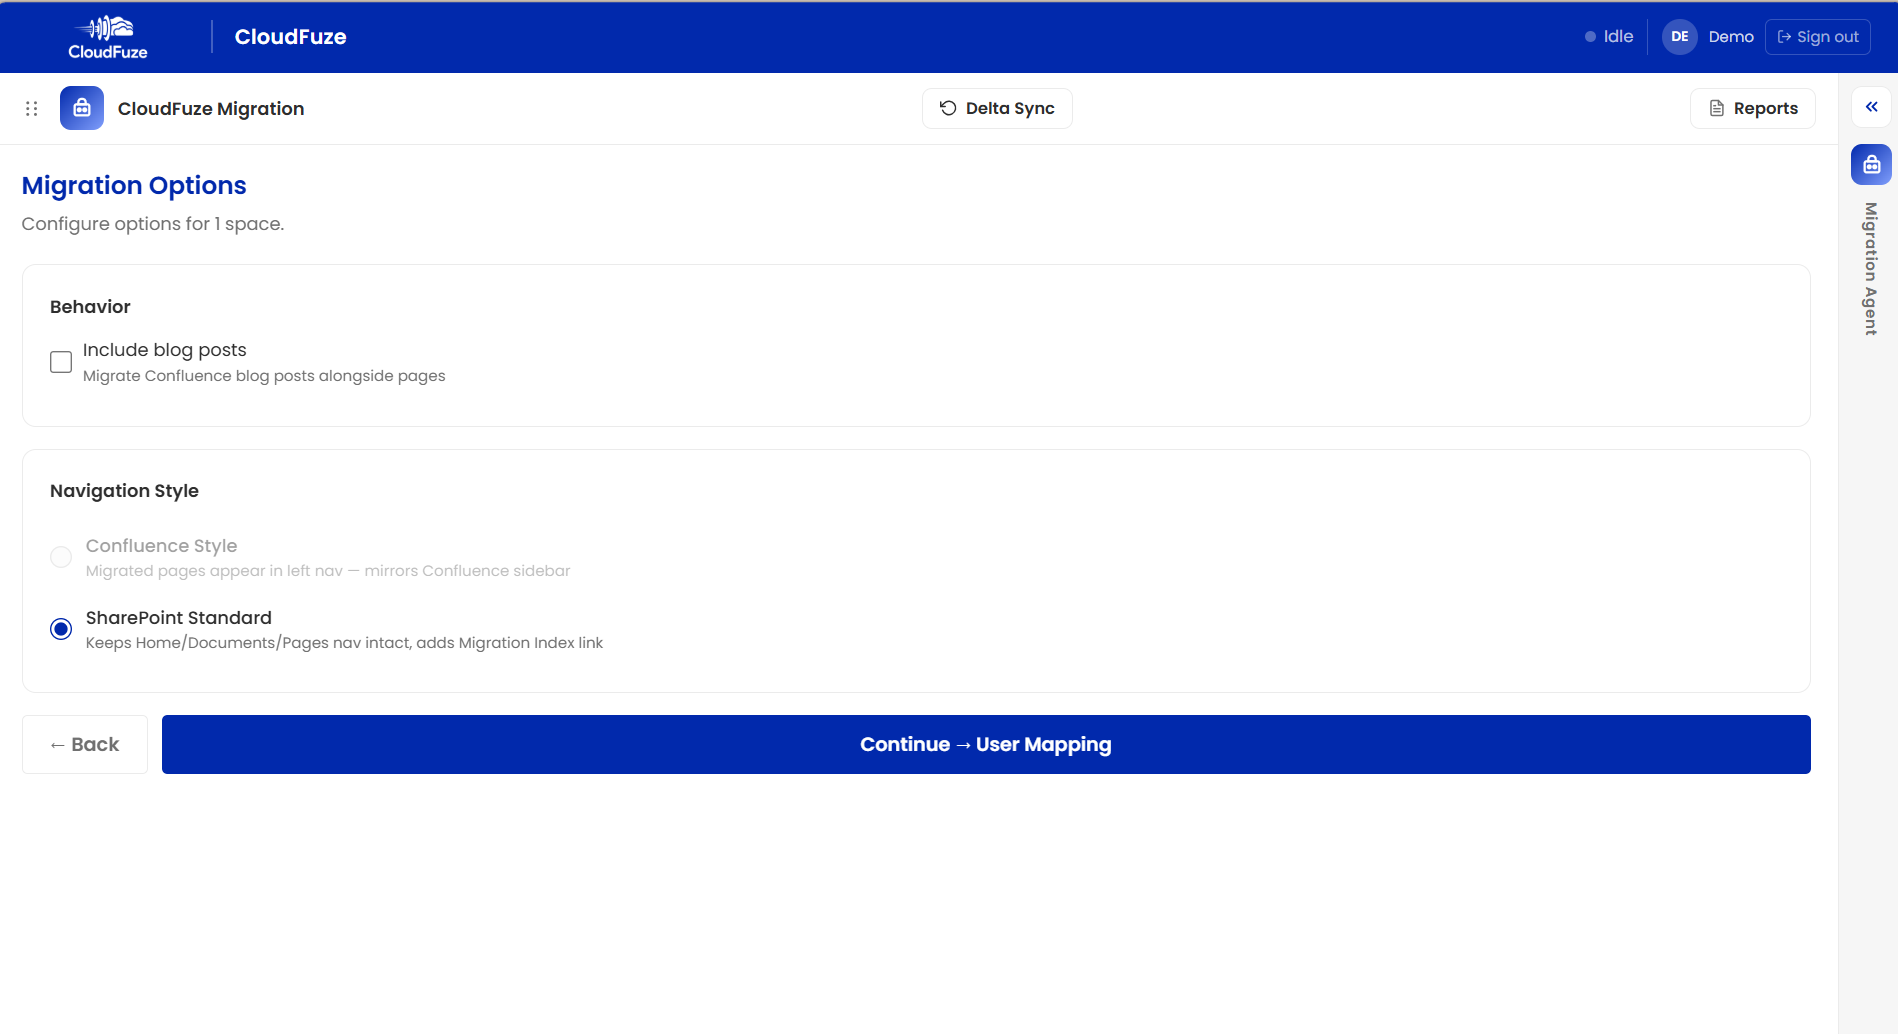The height and width of the screenshot is (1034, 1898).
Task: Click 'Configure options for 1 space.' text
Action: pos(153,224)
